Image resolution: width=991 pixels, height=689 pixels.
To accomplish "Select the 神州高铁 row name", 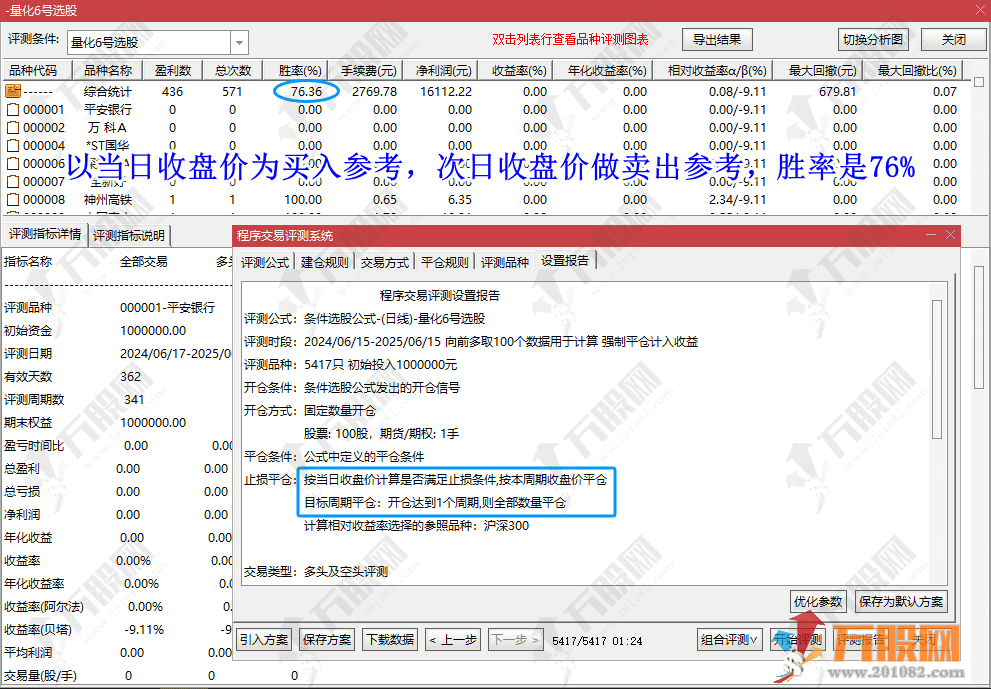I will (108, 200).
